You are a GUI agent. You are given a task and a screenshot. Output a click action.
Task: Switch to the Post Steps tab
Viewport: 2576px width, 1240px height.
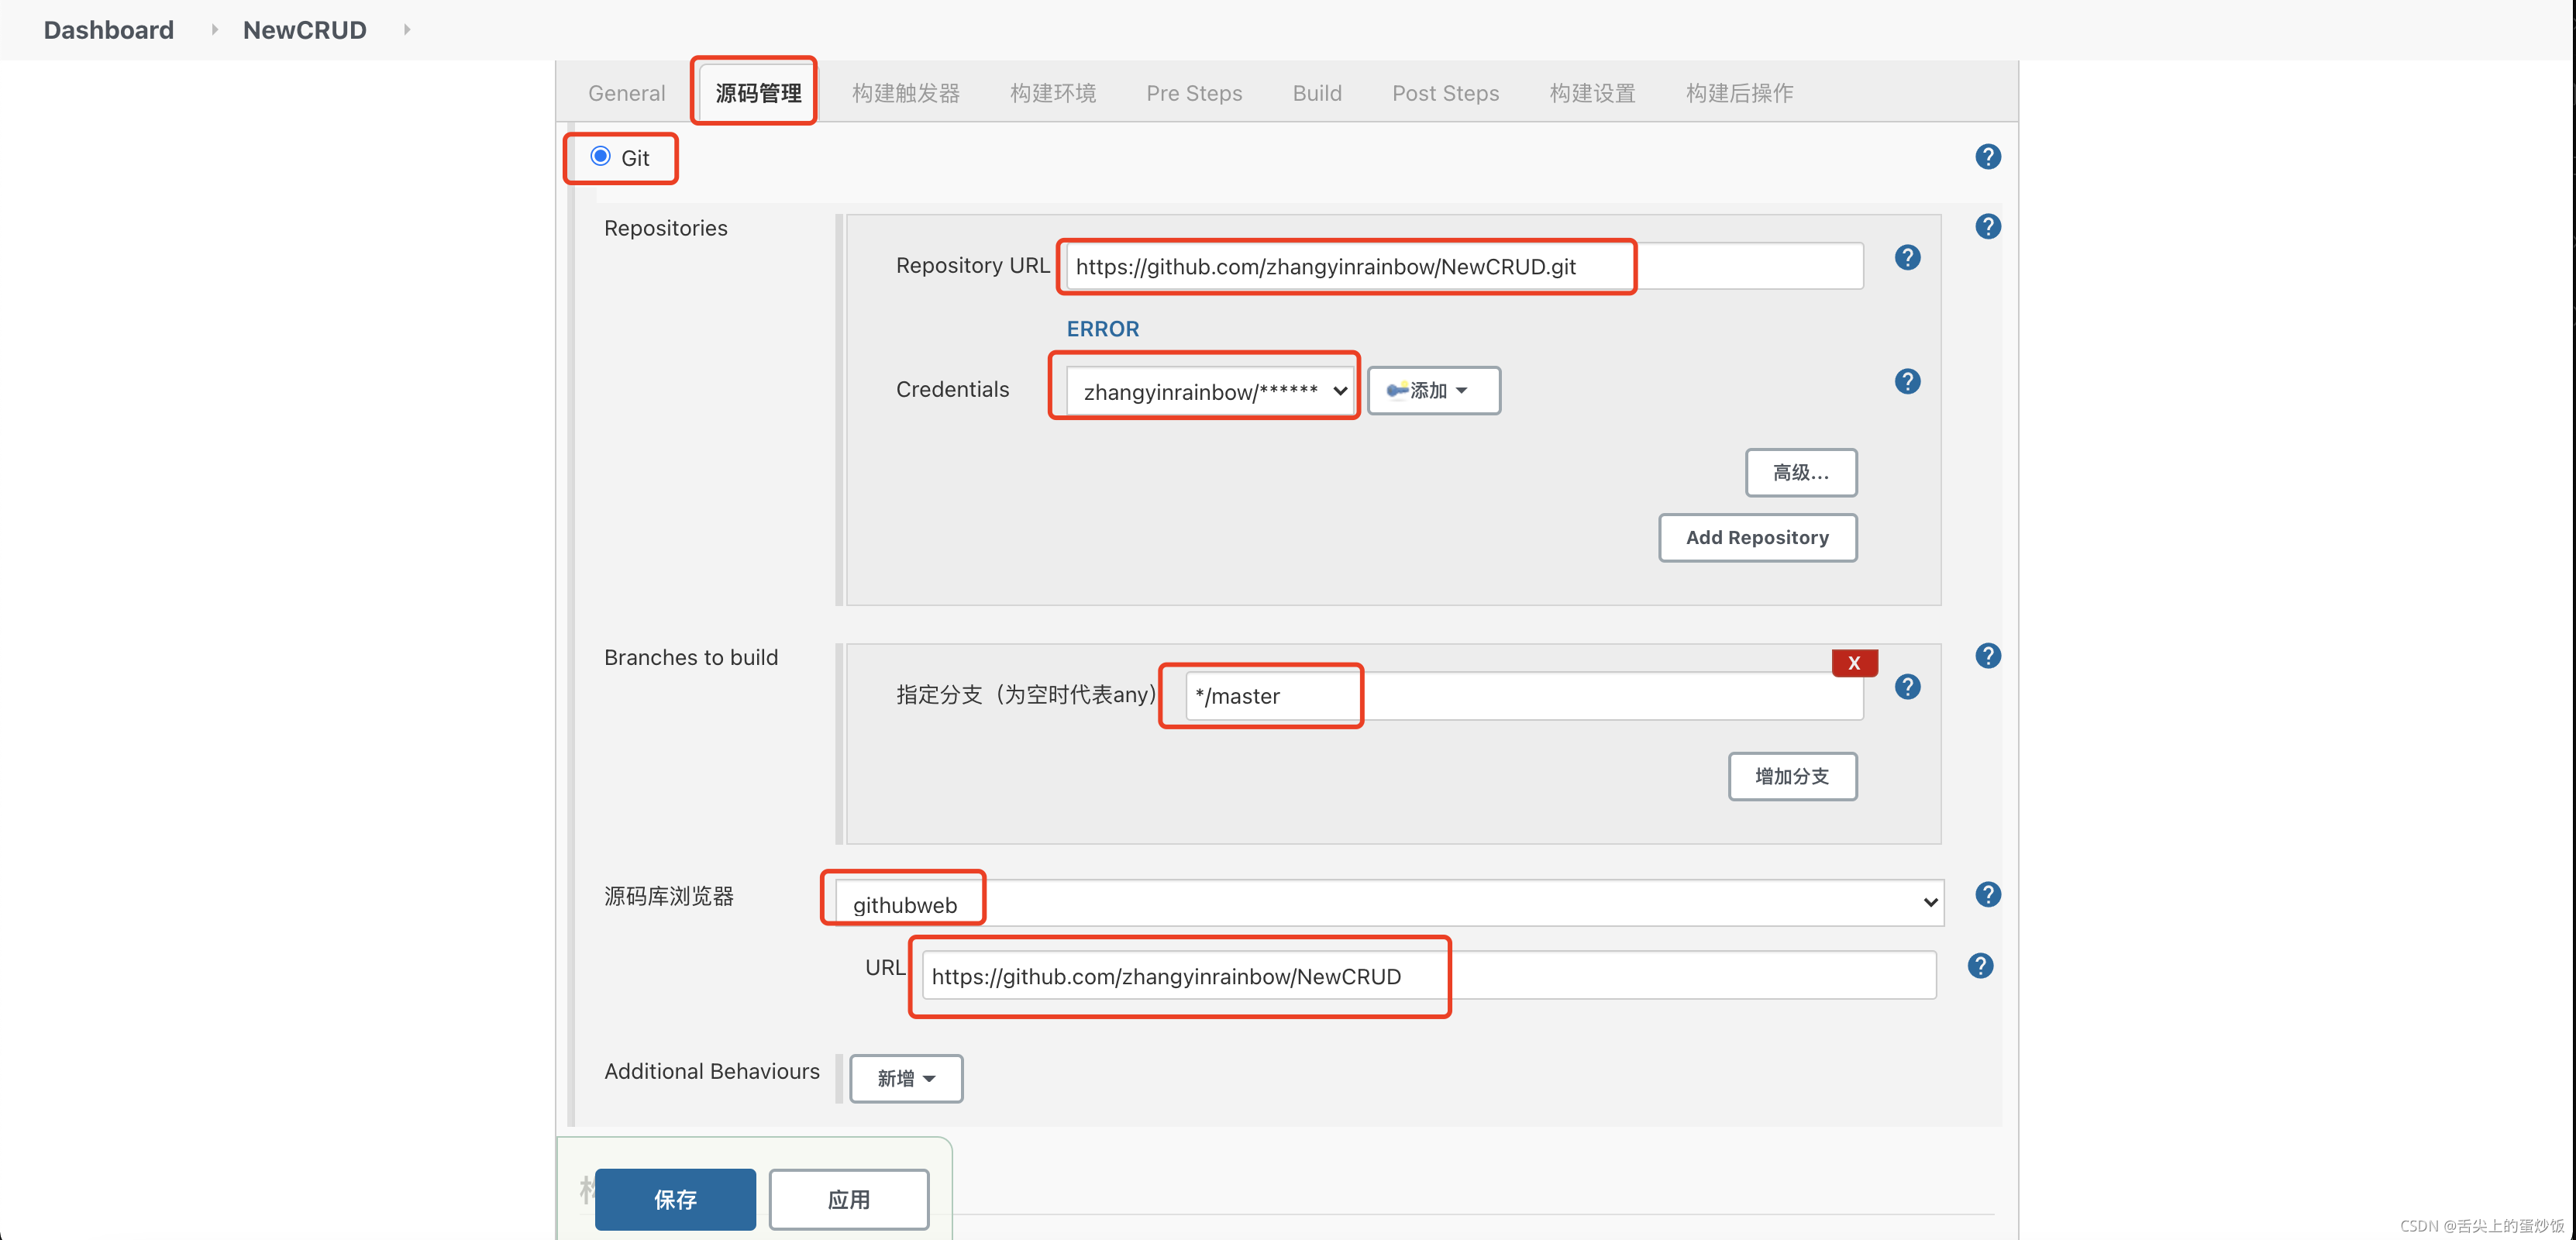click(x=1444, y=93)
